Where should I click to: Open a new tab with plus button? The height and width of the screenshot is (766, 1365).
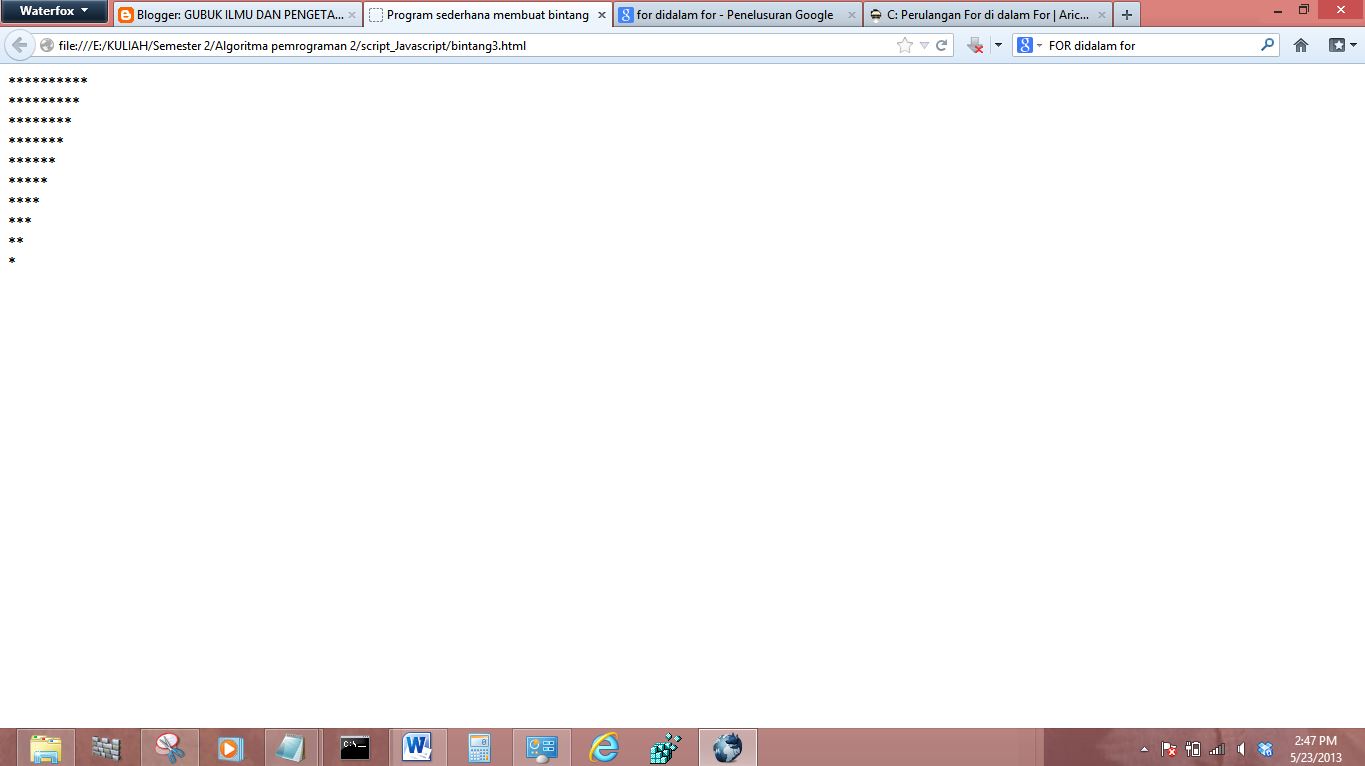[1127, 15]
